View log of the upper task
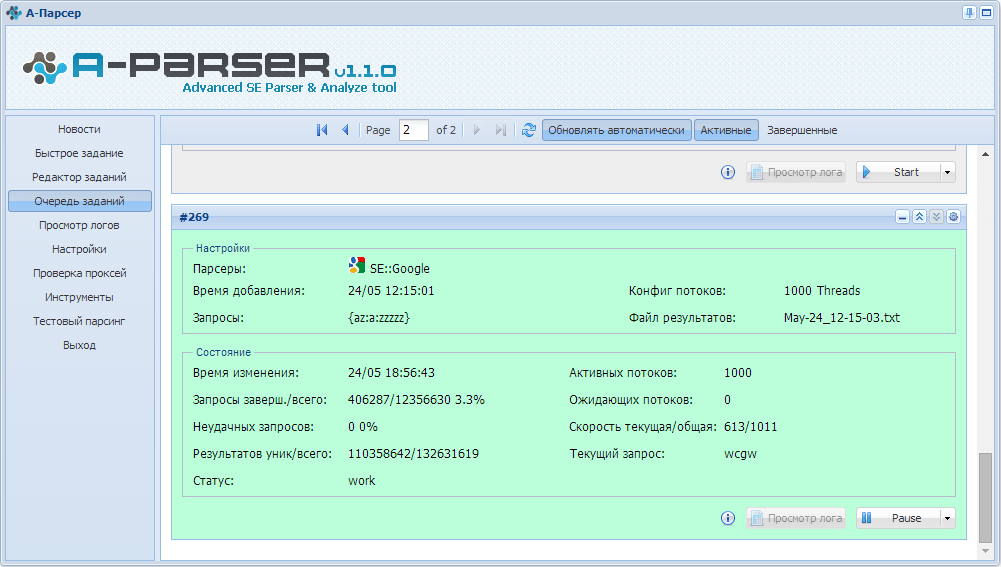 [796, 172]
